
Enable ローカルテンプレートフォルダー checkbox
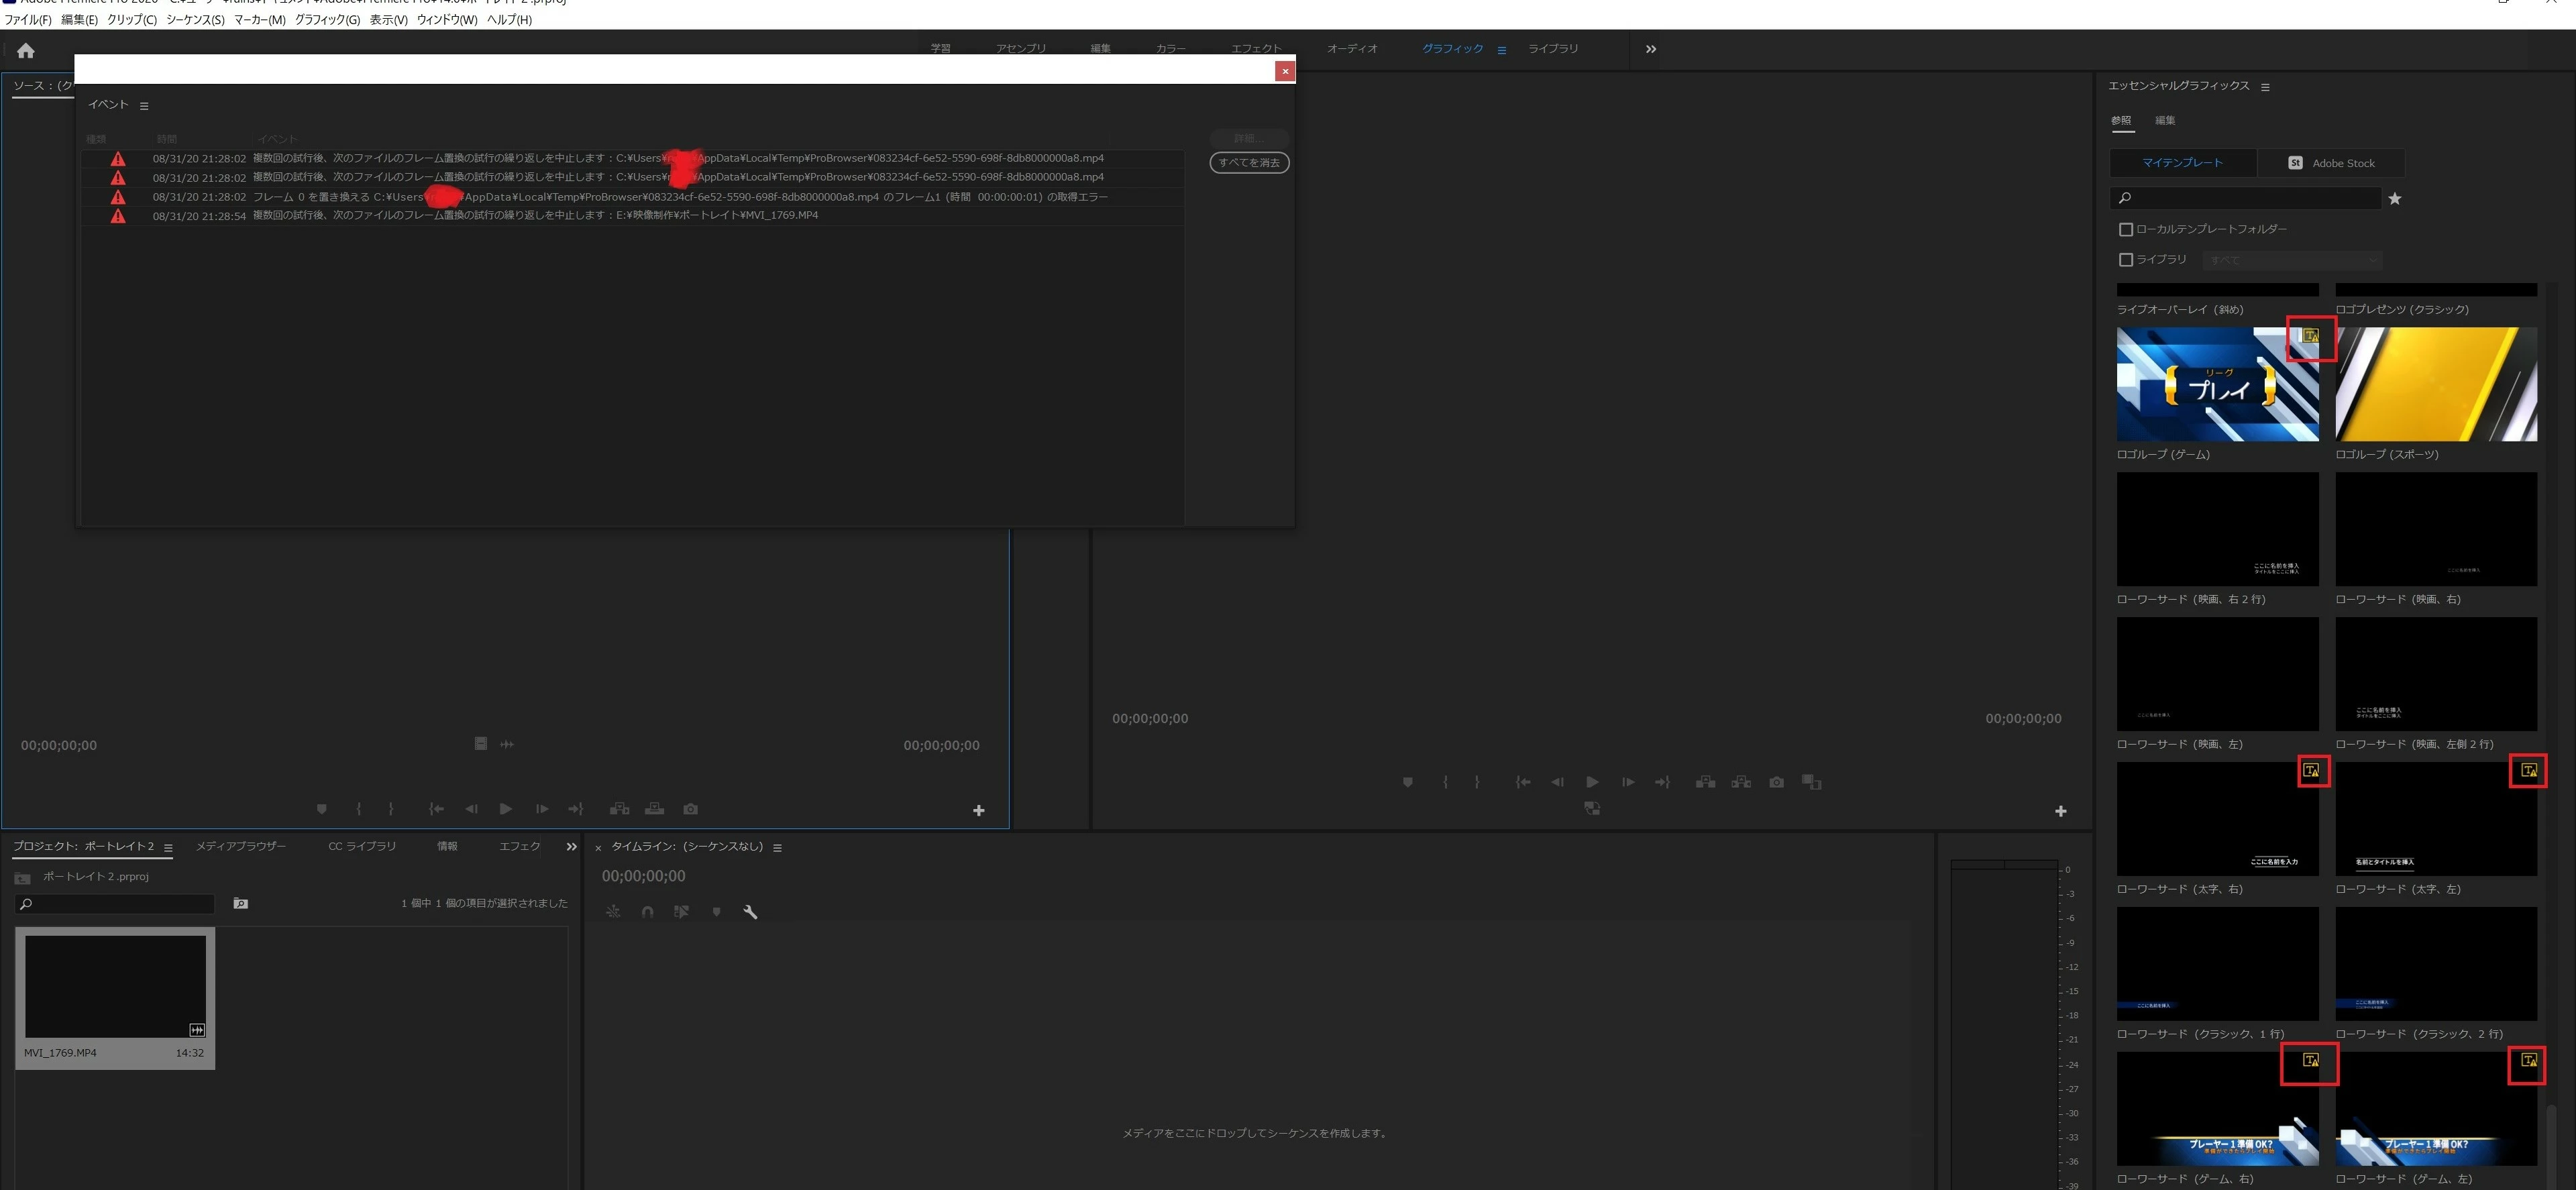(2125, 230)
